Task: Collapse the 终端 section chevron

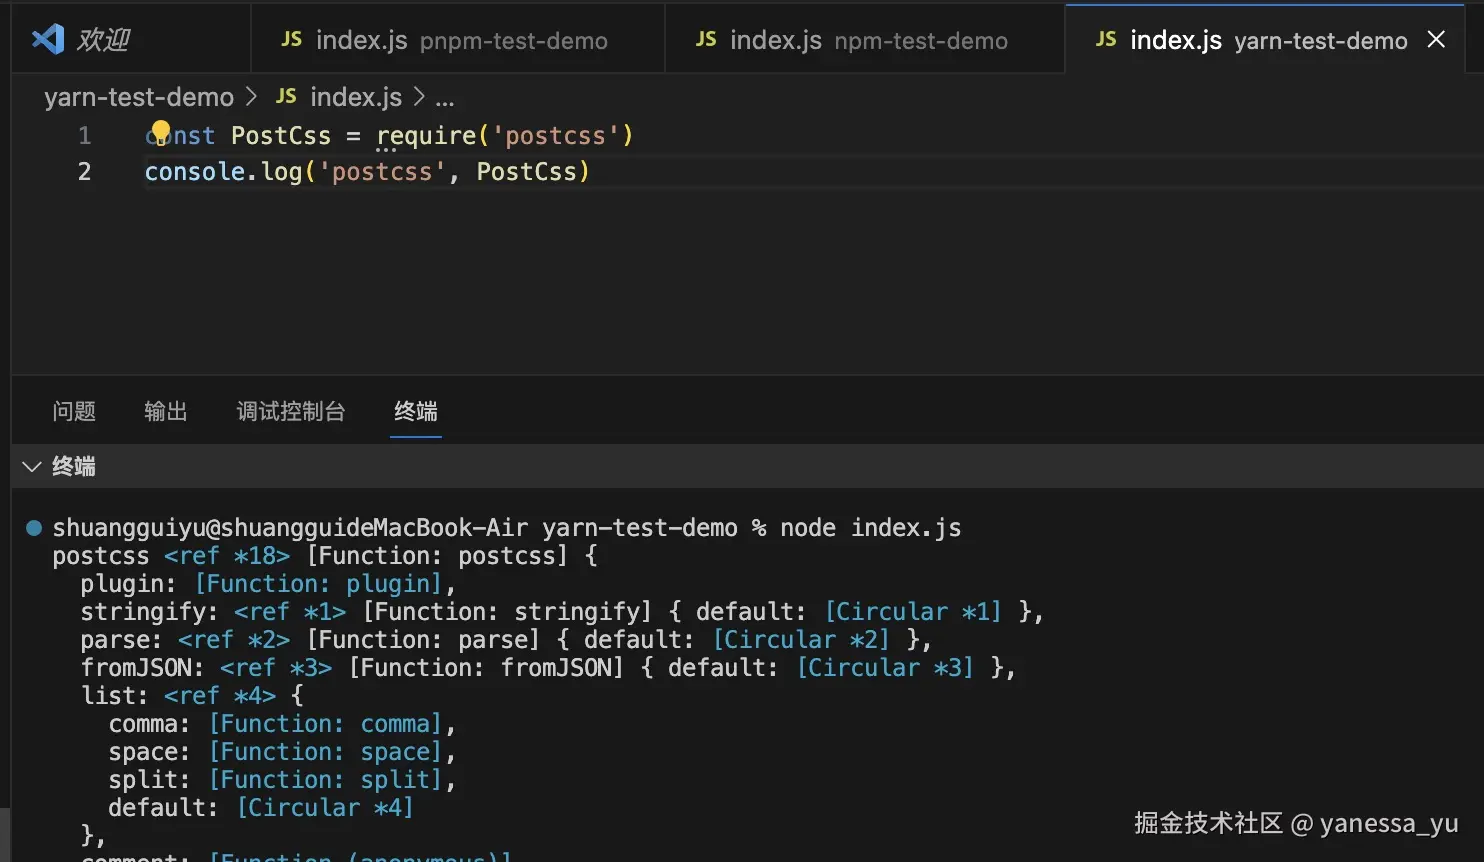Action: 32,466
